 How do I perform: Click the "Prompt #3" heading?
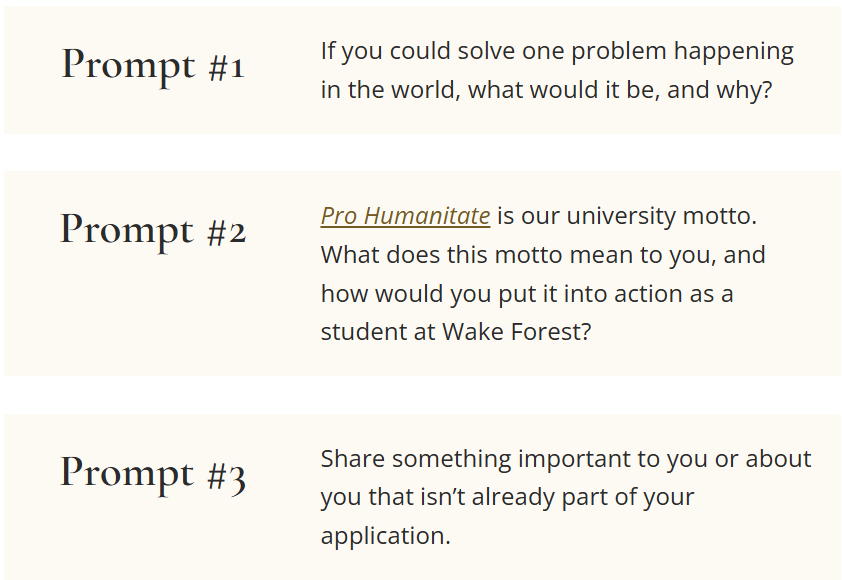point(153,472)
